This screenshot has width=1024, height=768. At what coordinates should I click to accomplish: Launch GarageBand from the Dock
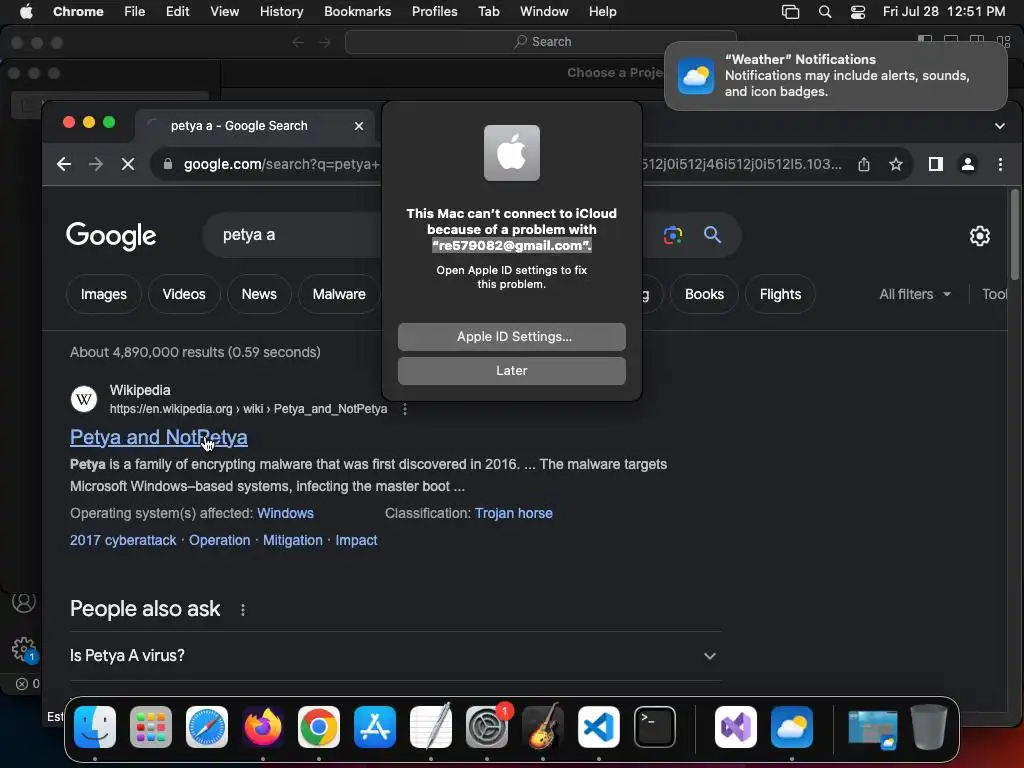(x=543, y=727)
